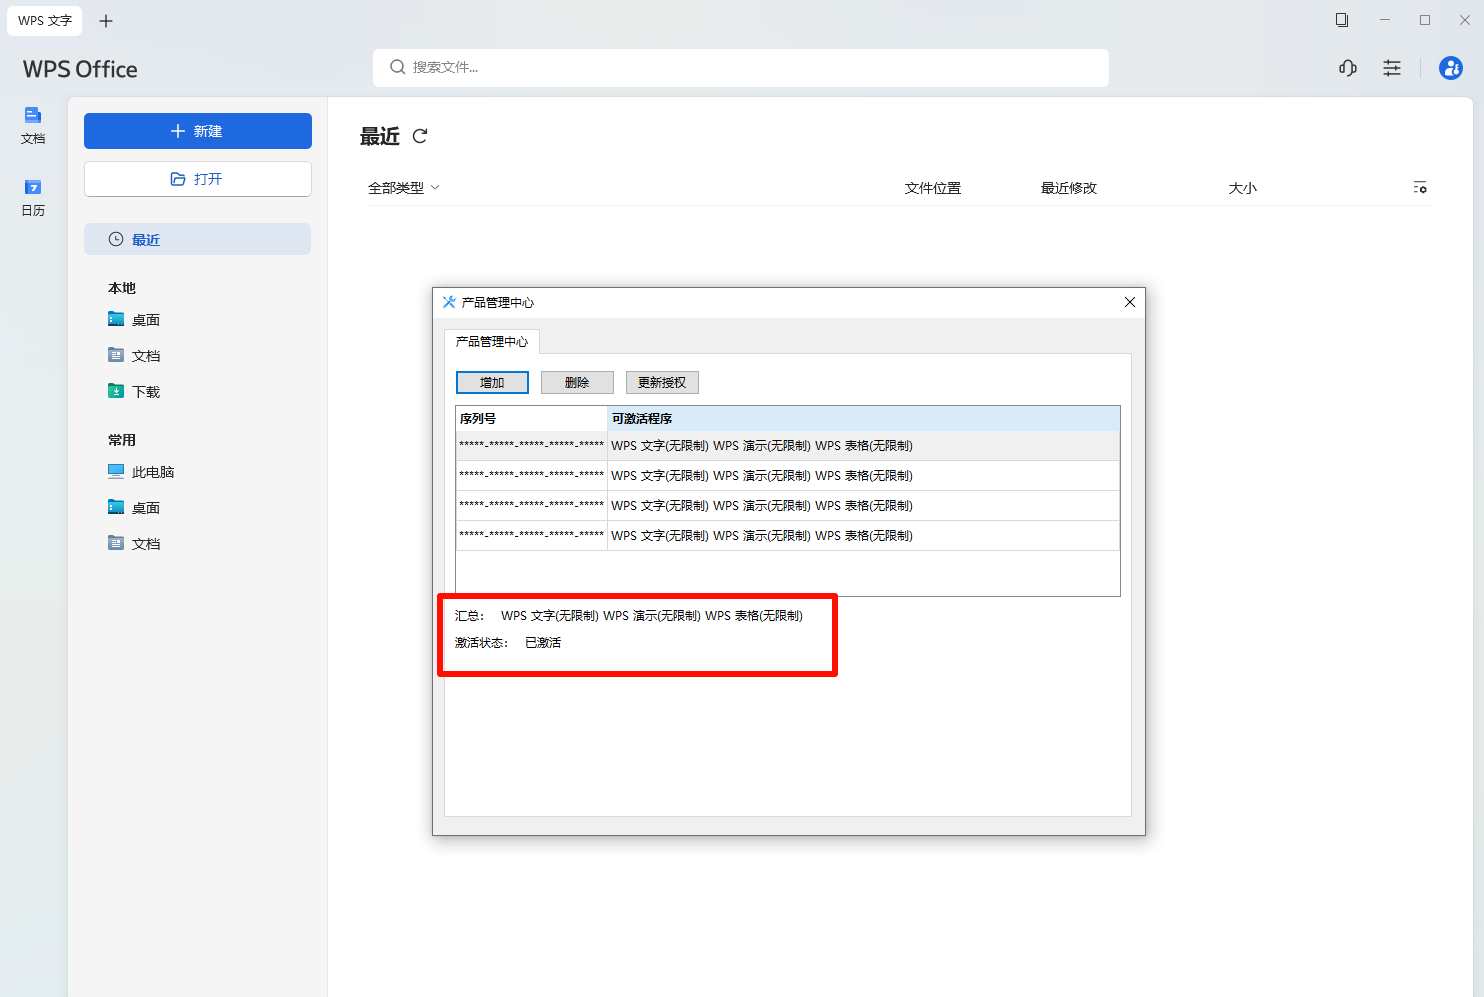Click the search files input field
The height and width of the screenshot is (997, 1484).
coord(740,68)
